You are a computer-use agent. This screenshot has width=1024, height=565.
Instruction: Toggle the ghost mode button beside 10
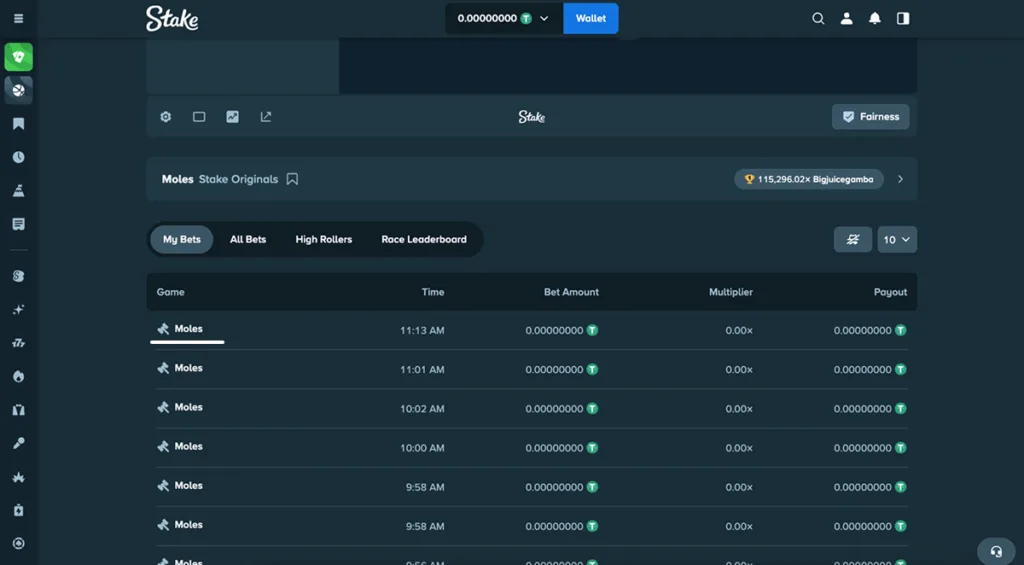click(x=853, y=240)
